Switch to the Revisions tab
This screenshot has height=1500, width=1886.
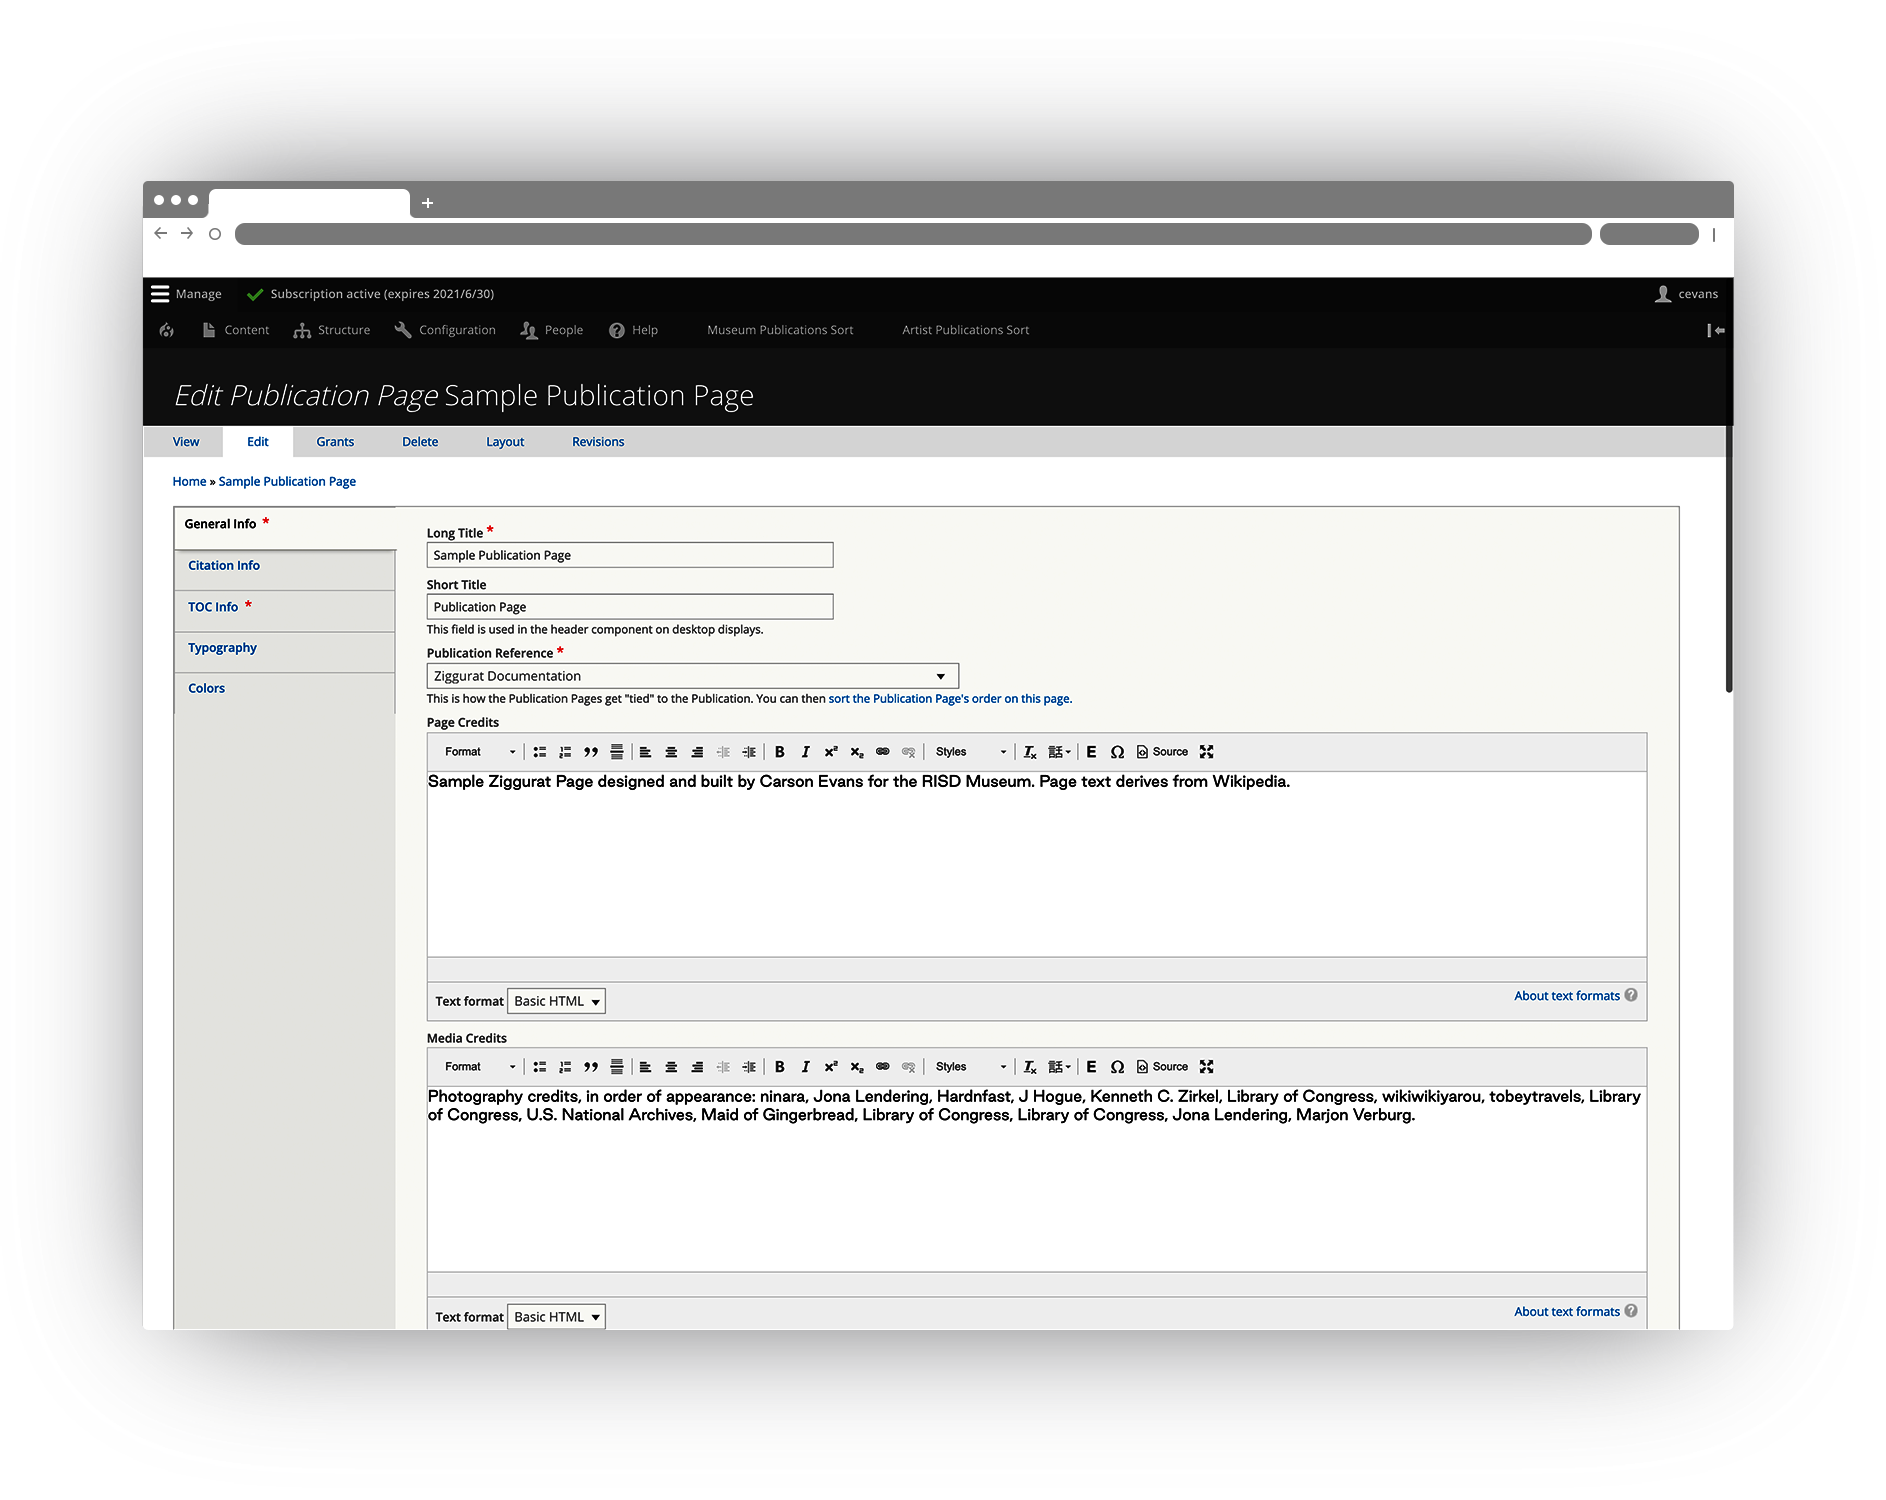[x=598, y=442]
